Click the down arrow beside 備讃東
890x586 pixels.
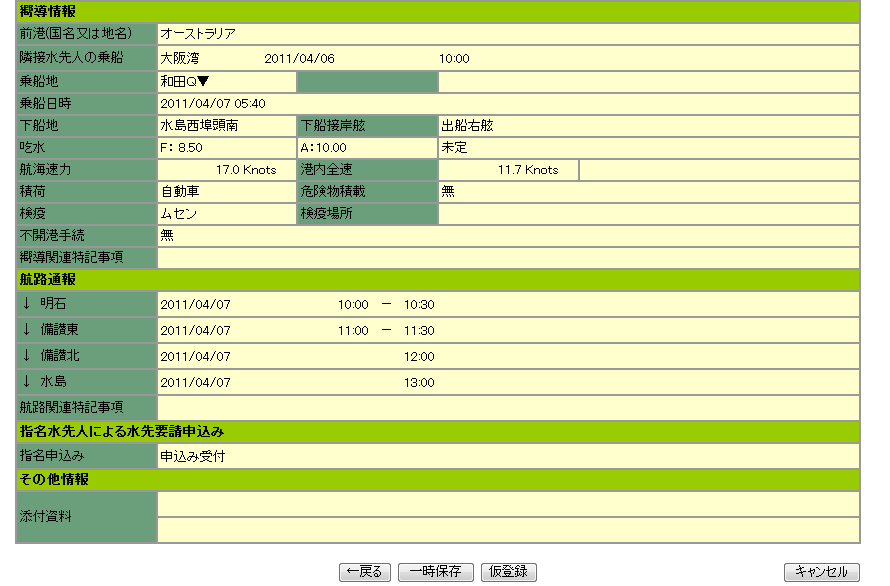coord(27,330)
